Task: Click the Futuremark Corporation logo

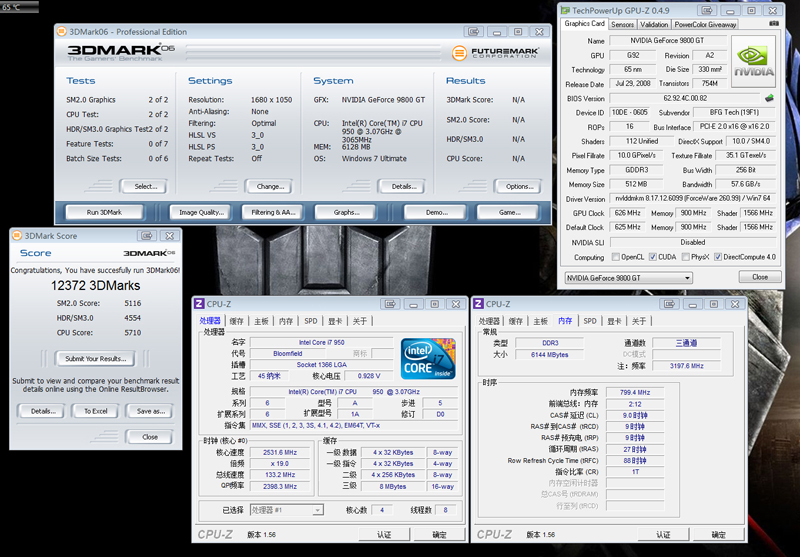Action: (x=495, y=53)
